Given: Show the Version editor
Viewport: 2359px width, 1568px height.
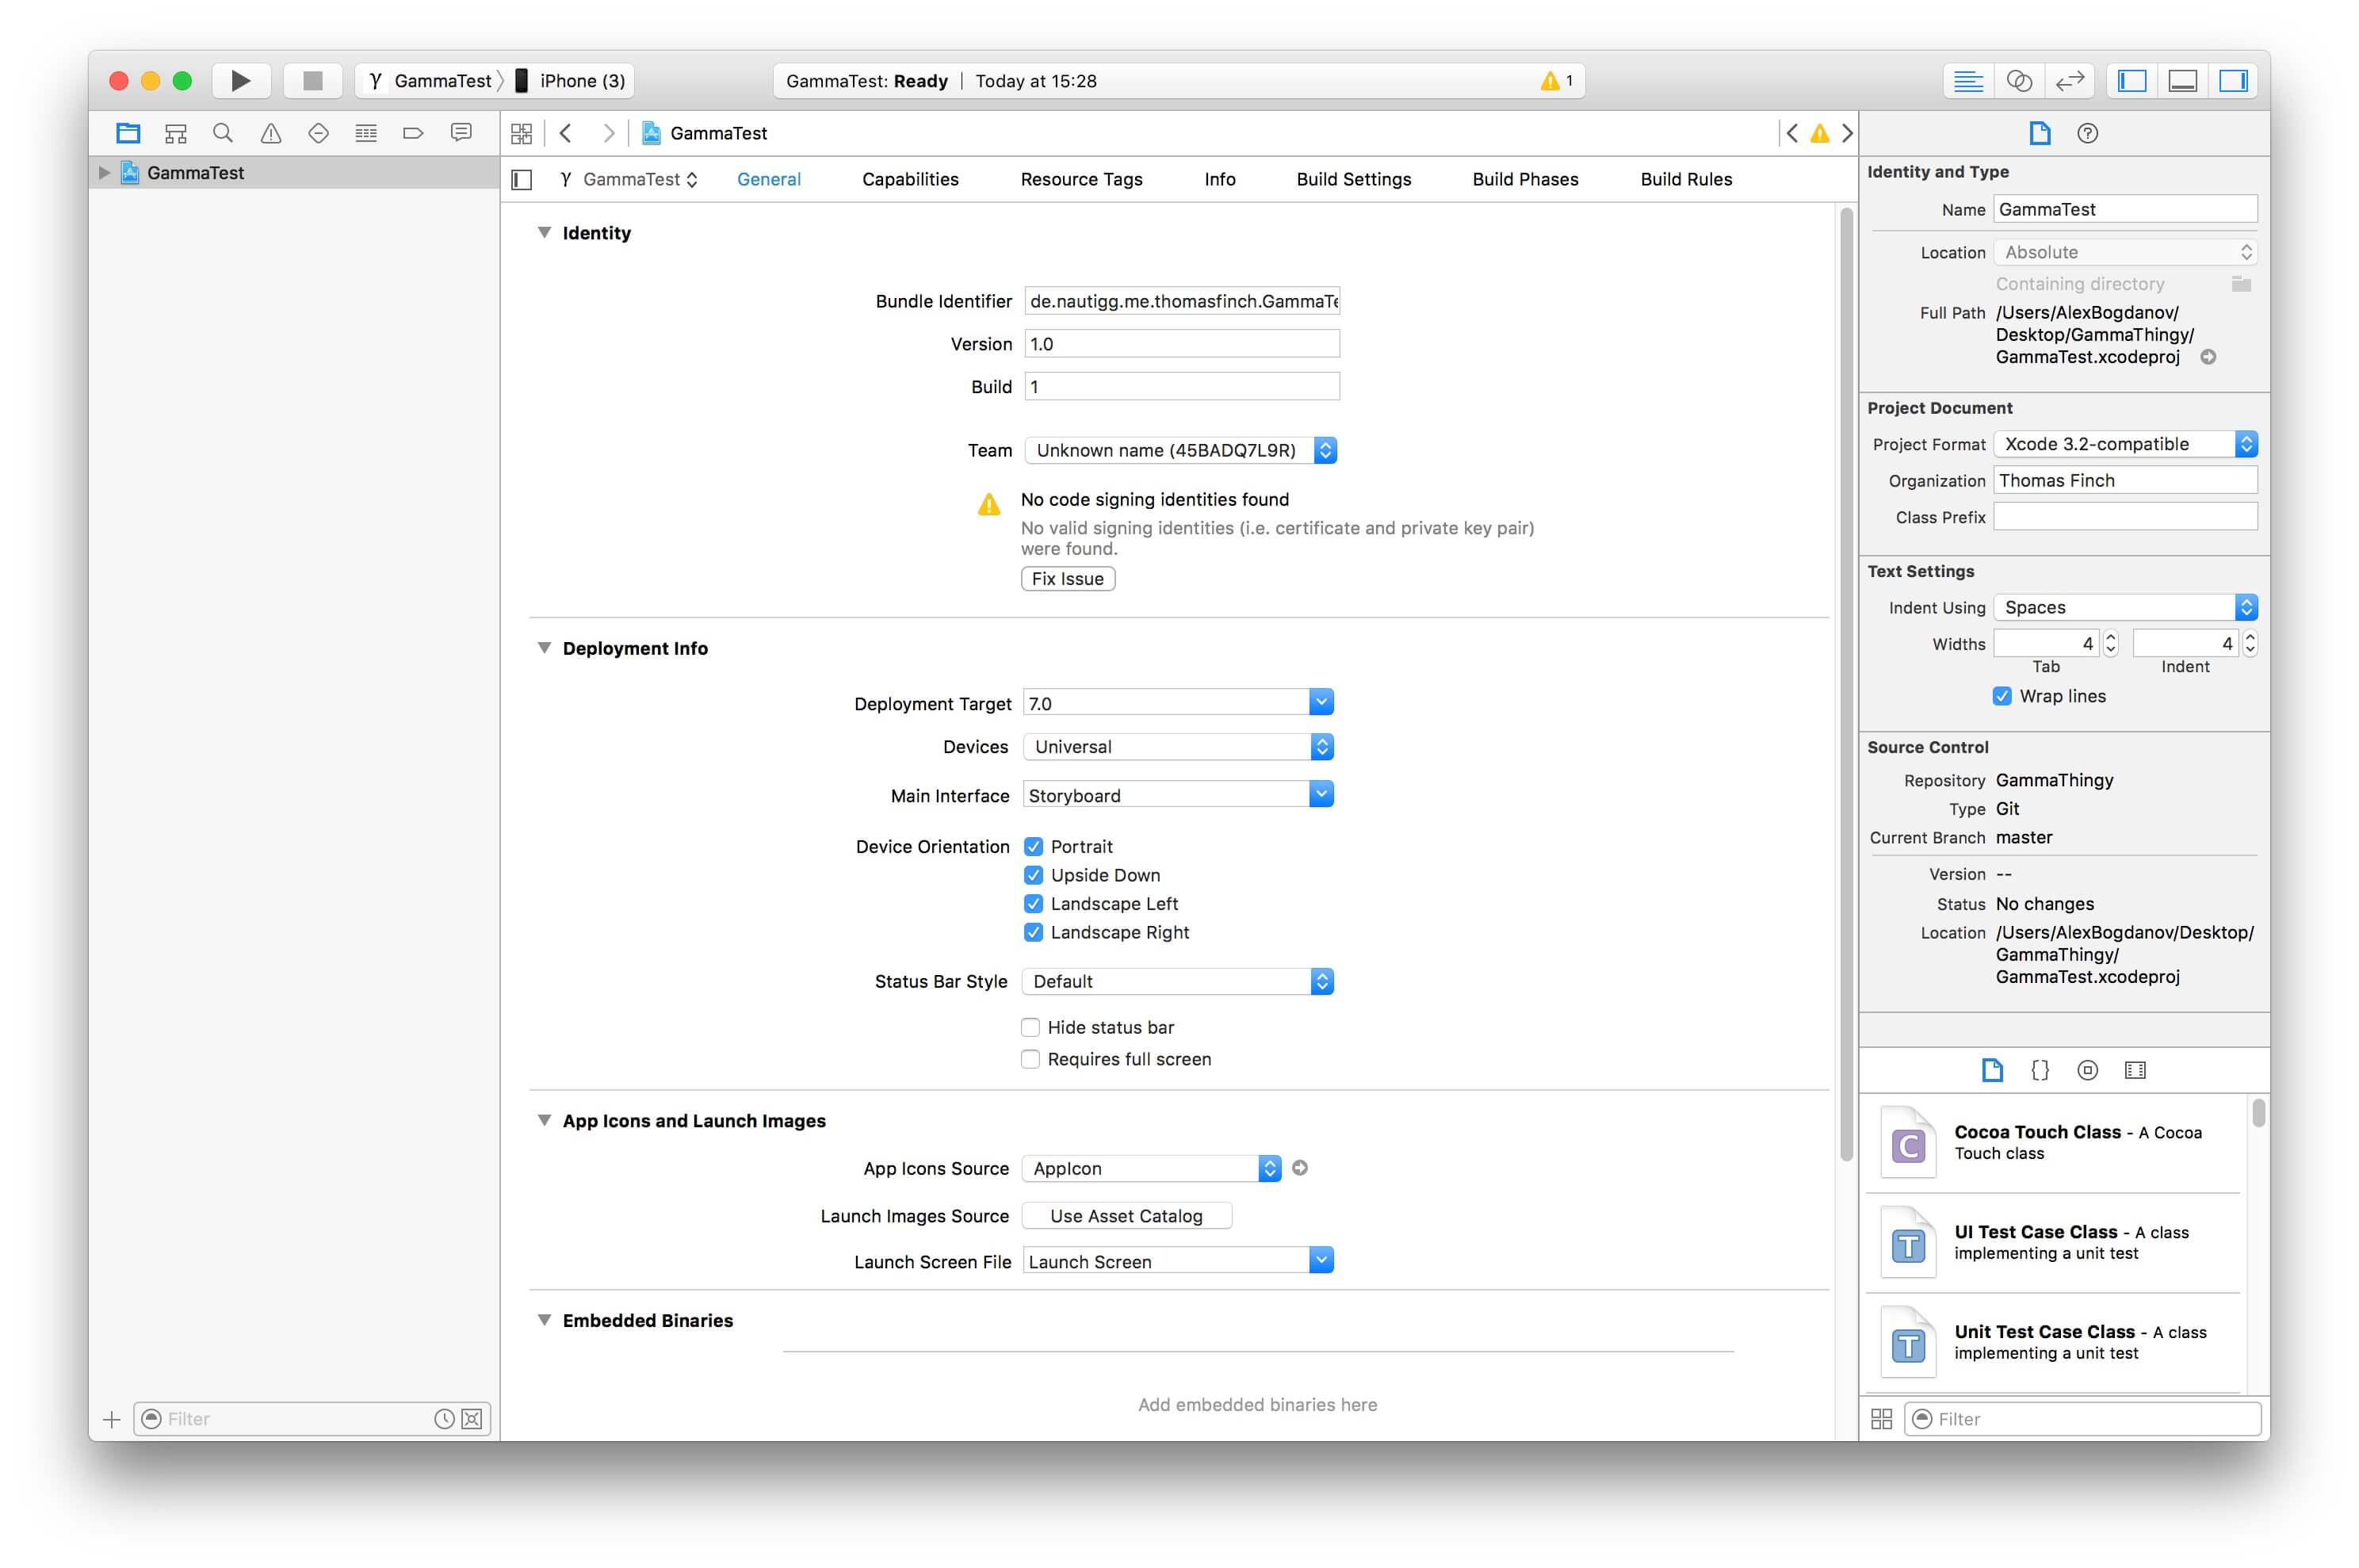Looking at the screenshot, I should click(2070, 81).
